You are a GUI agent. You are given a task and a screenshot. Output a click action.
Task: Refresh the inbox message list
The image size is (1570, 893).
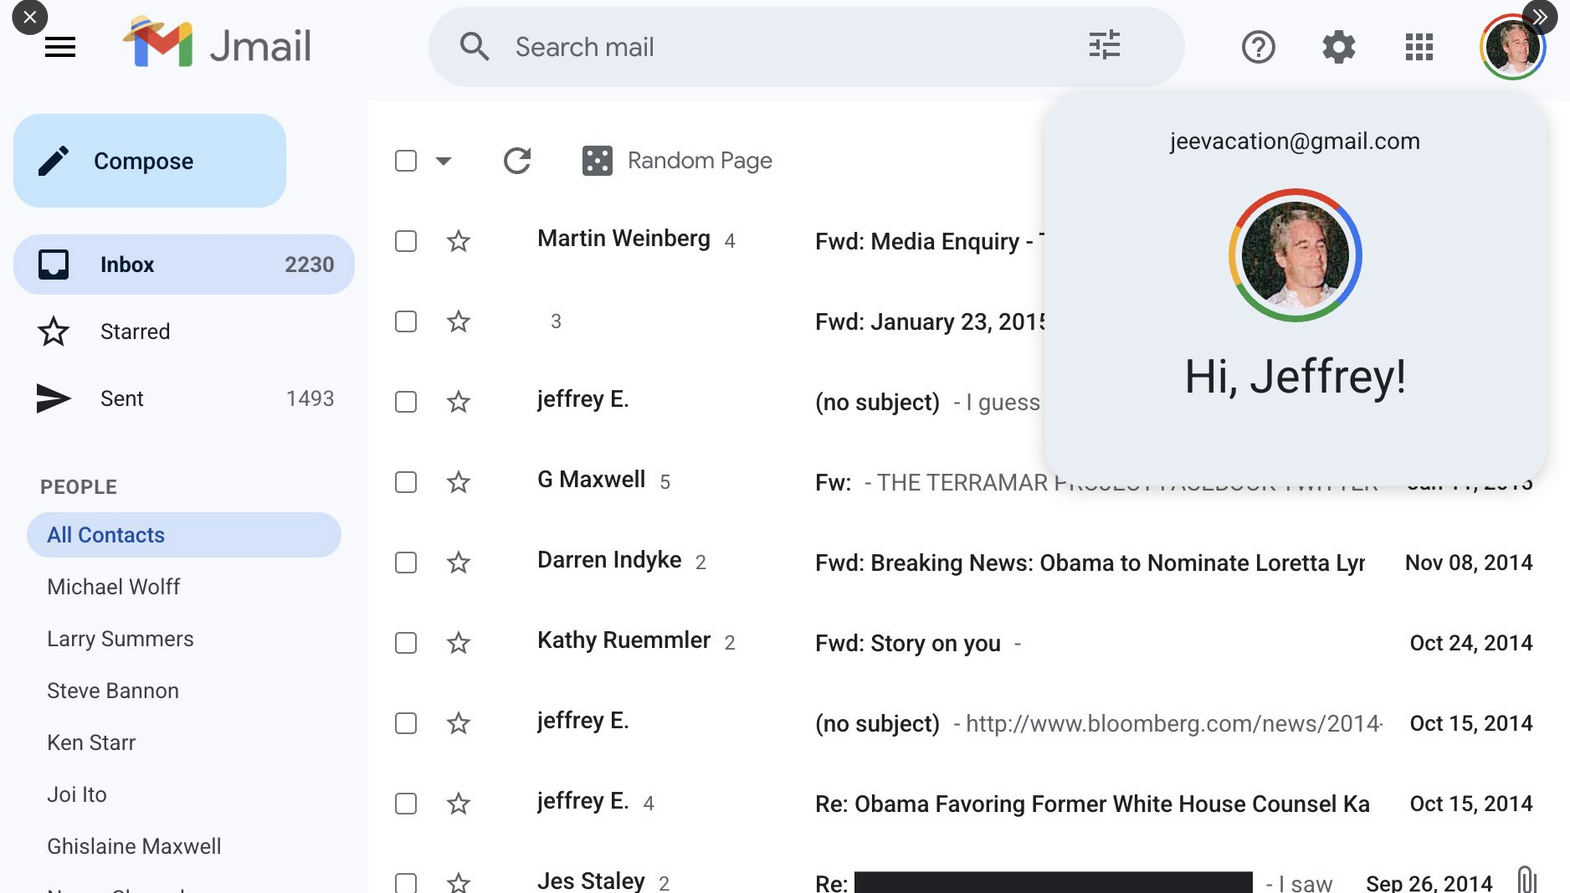(x=517, y=161)
